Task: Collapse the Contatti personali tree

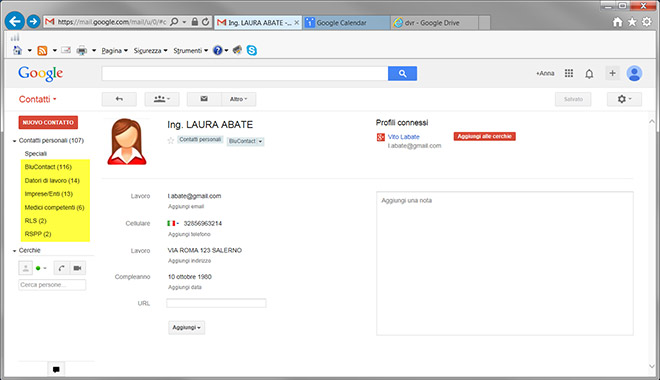Action: click(x=15, y=141)
